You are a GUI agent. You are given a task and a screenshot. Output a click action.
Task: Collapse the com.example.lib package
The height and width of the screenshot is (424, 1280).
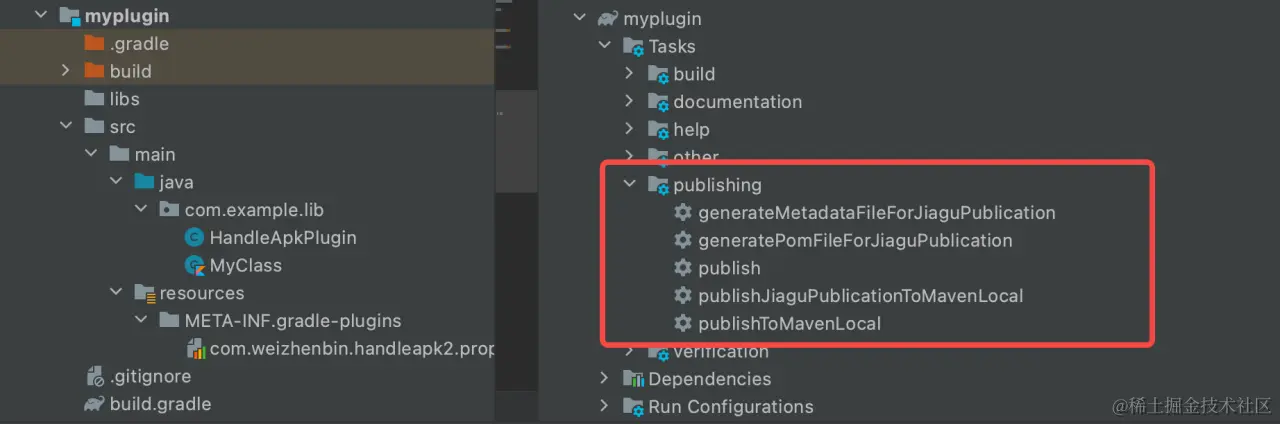pos(141,210)
